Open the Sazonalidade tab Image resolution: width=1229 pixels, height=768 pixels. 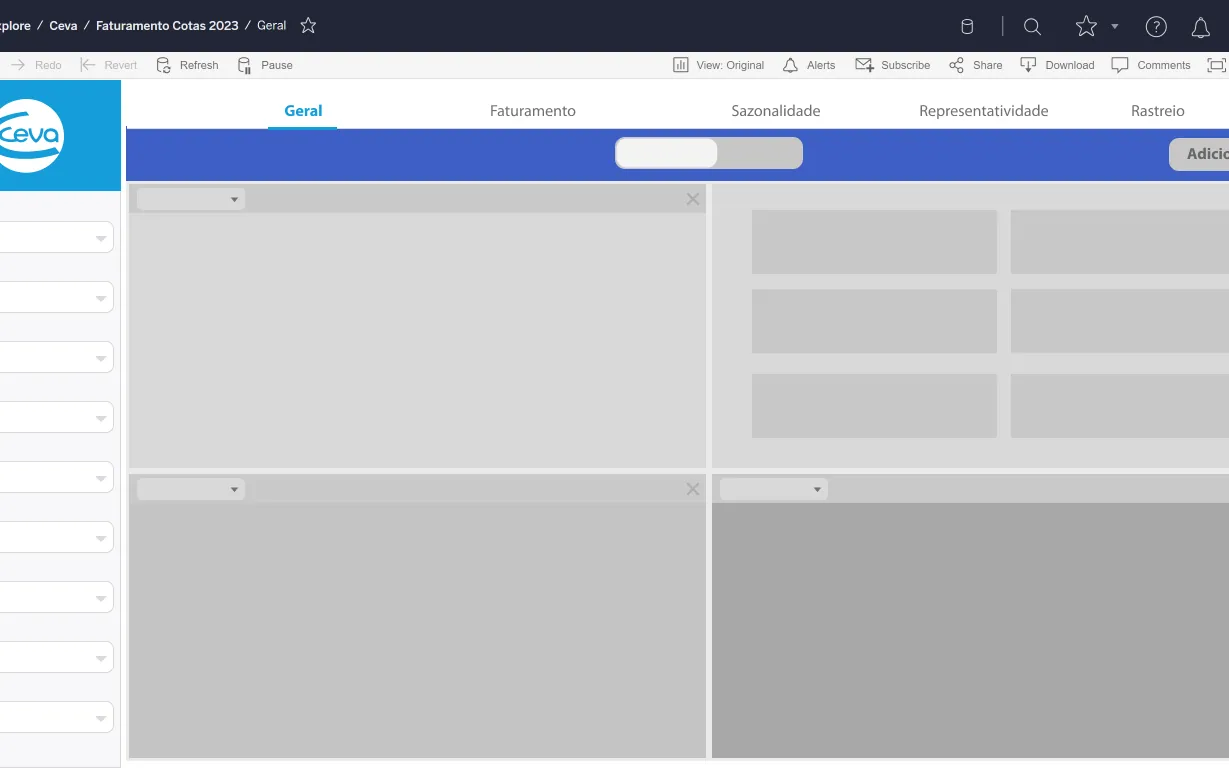776,111
